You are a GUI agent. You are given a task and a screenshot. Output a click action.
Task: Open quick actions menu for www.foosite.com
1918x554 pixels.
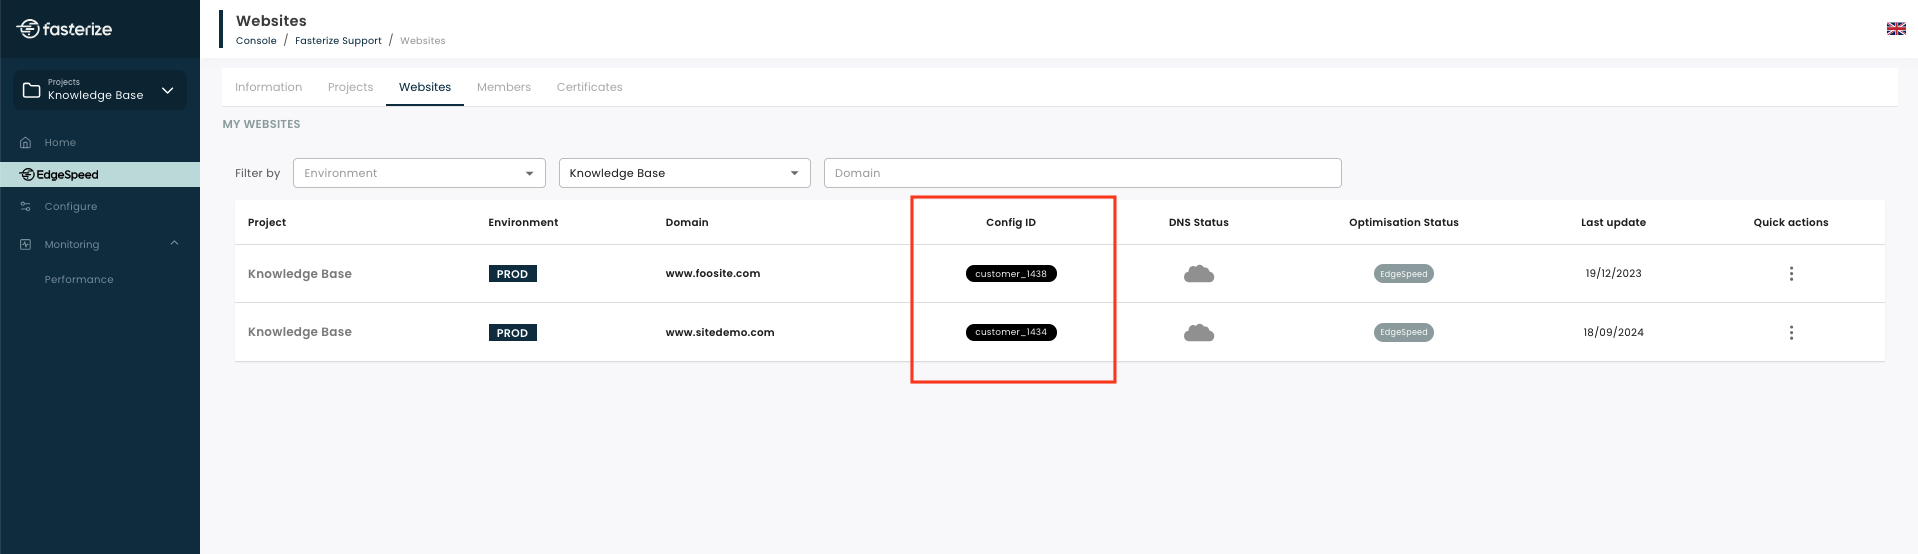(x=1791, y=274)
